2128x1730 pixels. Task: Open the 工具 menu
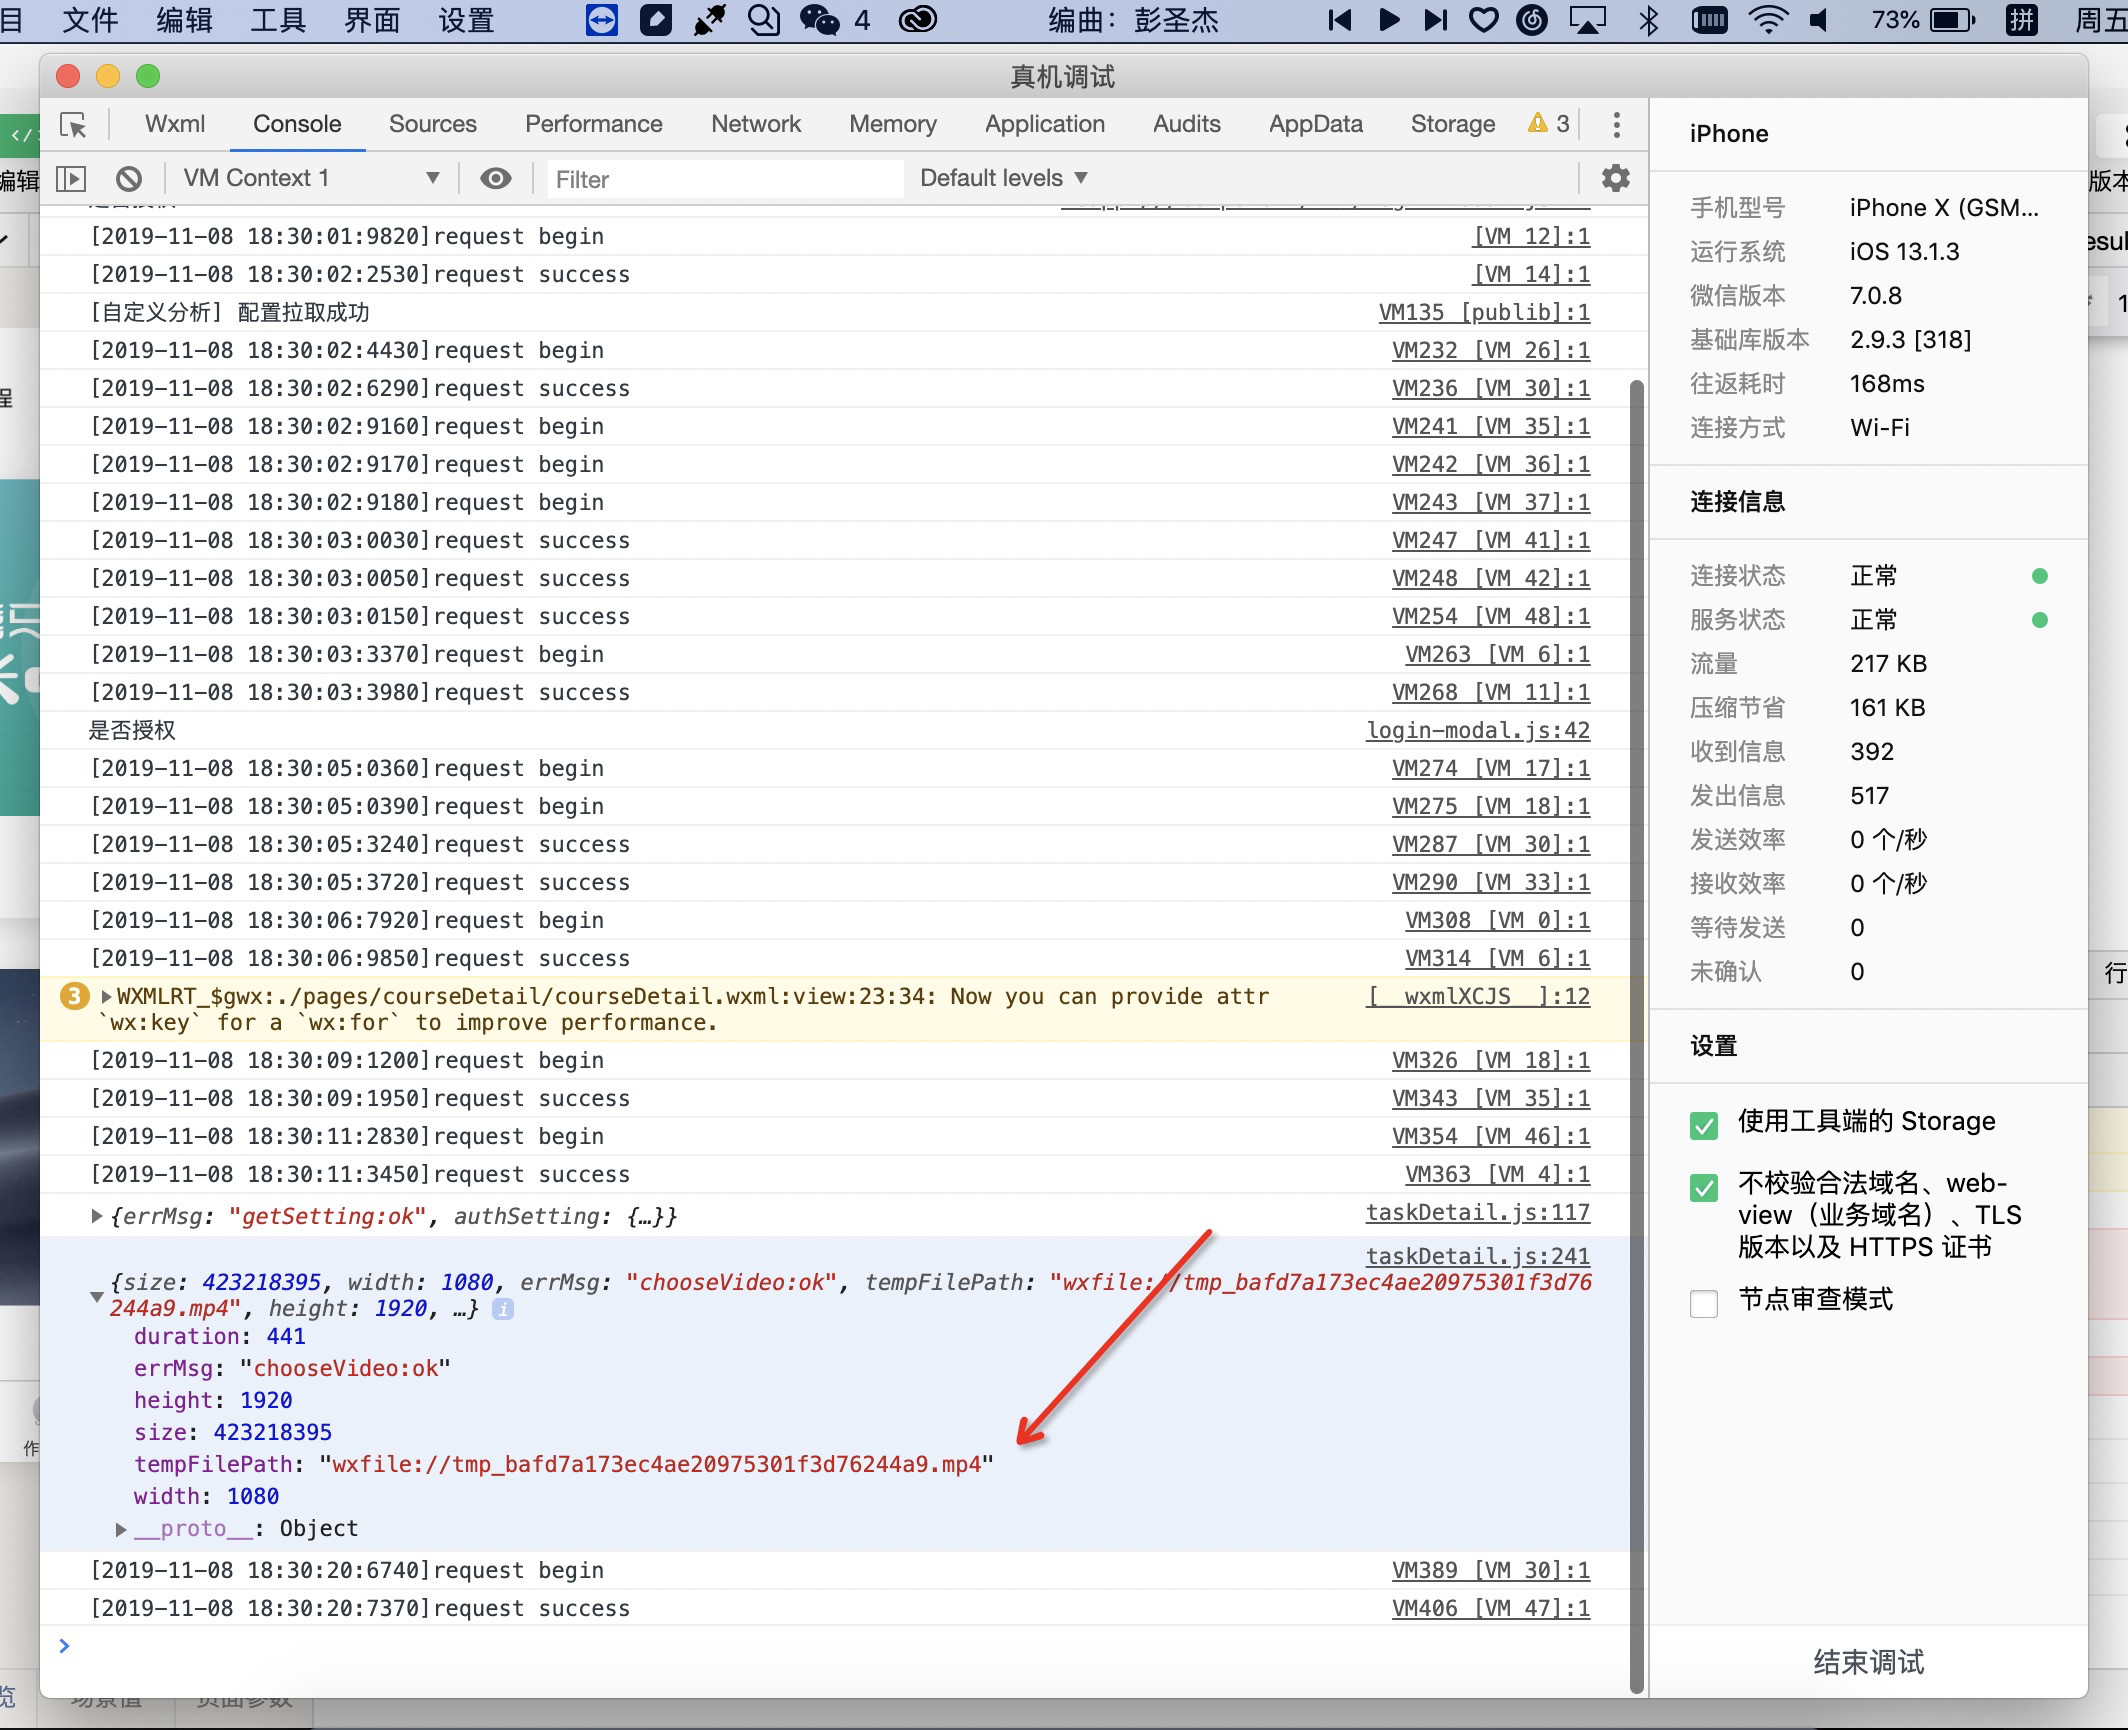point(278,20)
